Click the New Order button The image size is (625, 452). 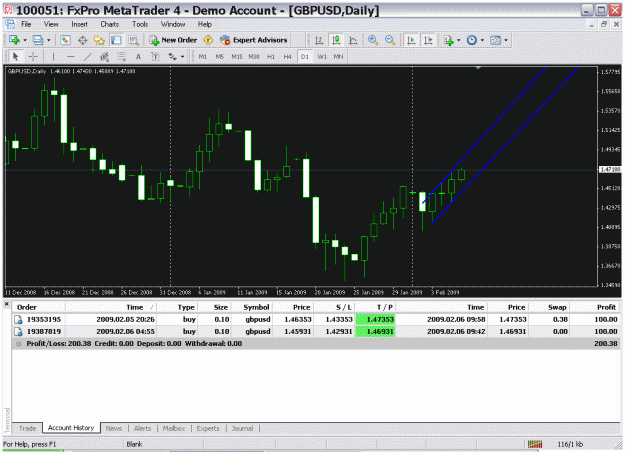point(173,40)
